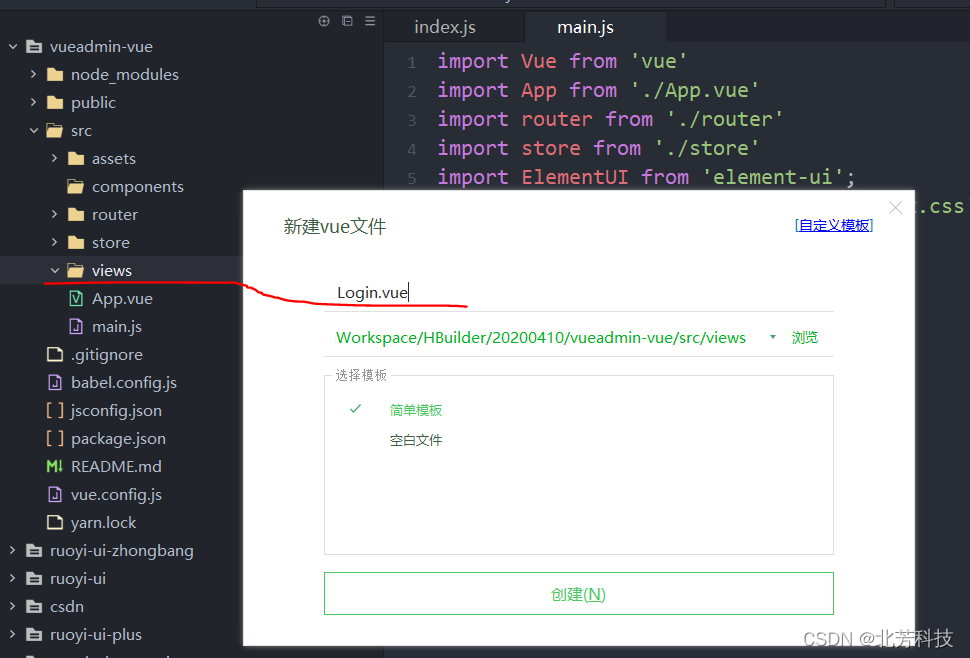The image size is (970, 658).
Task: Click the collapse-all icon in project panel header
Action: coord(348,21)
